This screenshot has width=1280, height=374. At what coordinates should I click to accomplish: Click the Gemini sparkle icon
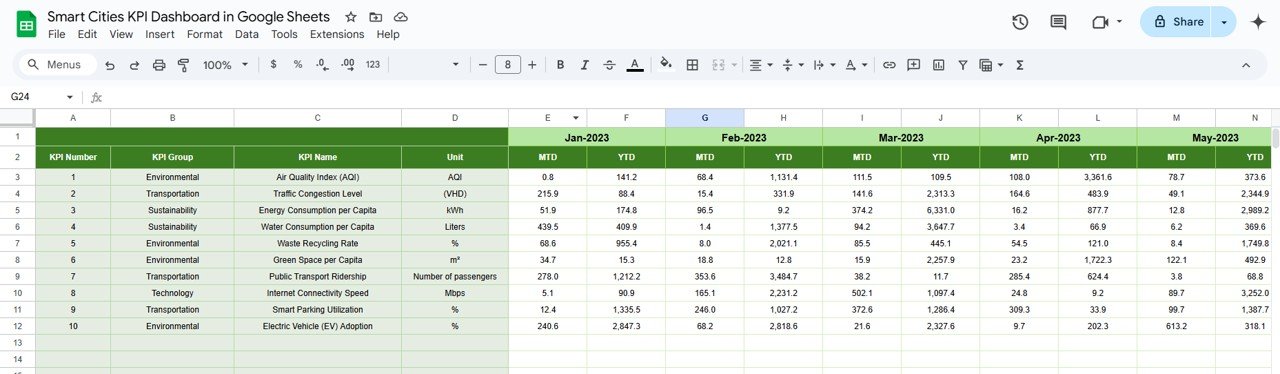point(1259,22)
